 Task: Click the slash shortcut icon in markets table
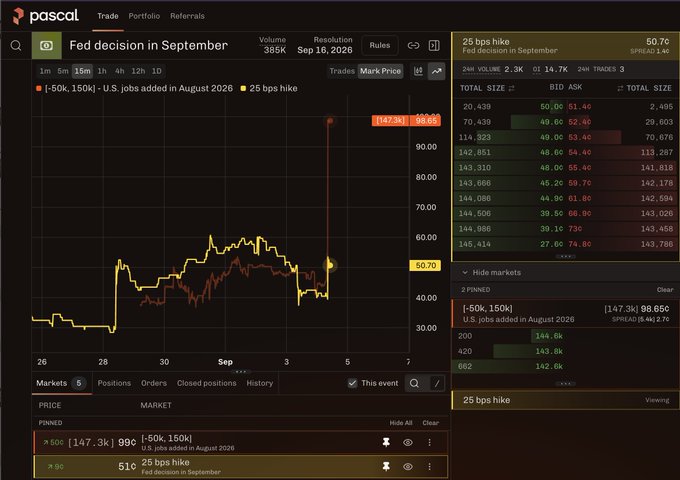(437, 383)
